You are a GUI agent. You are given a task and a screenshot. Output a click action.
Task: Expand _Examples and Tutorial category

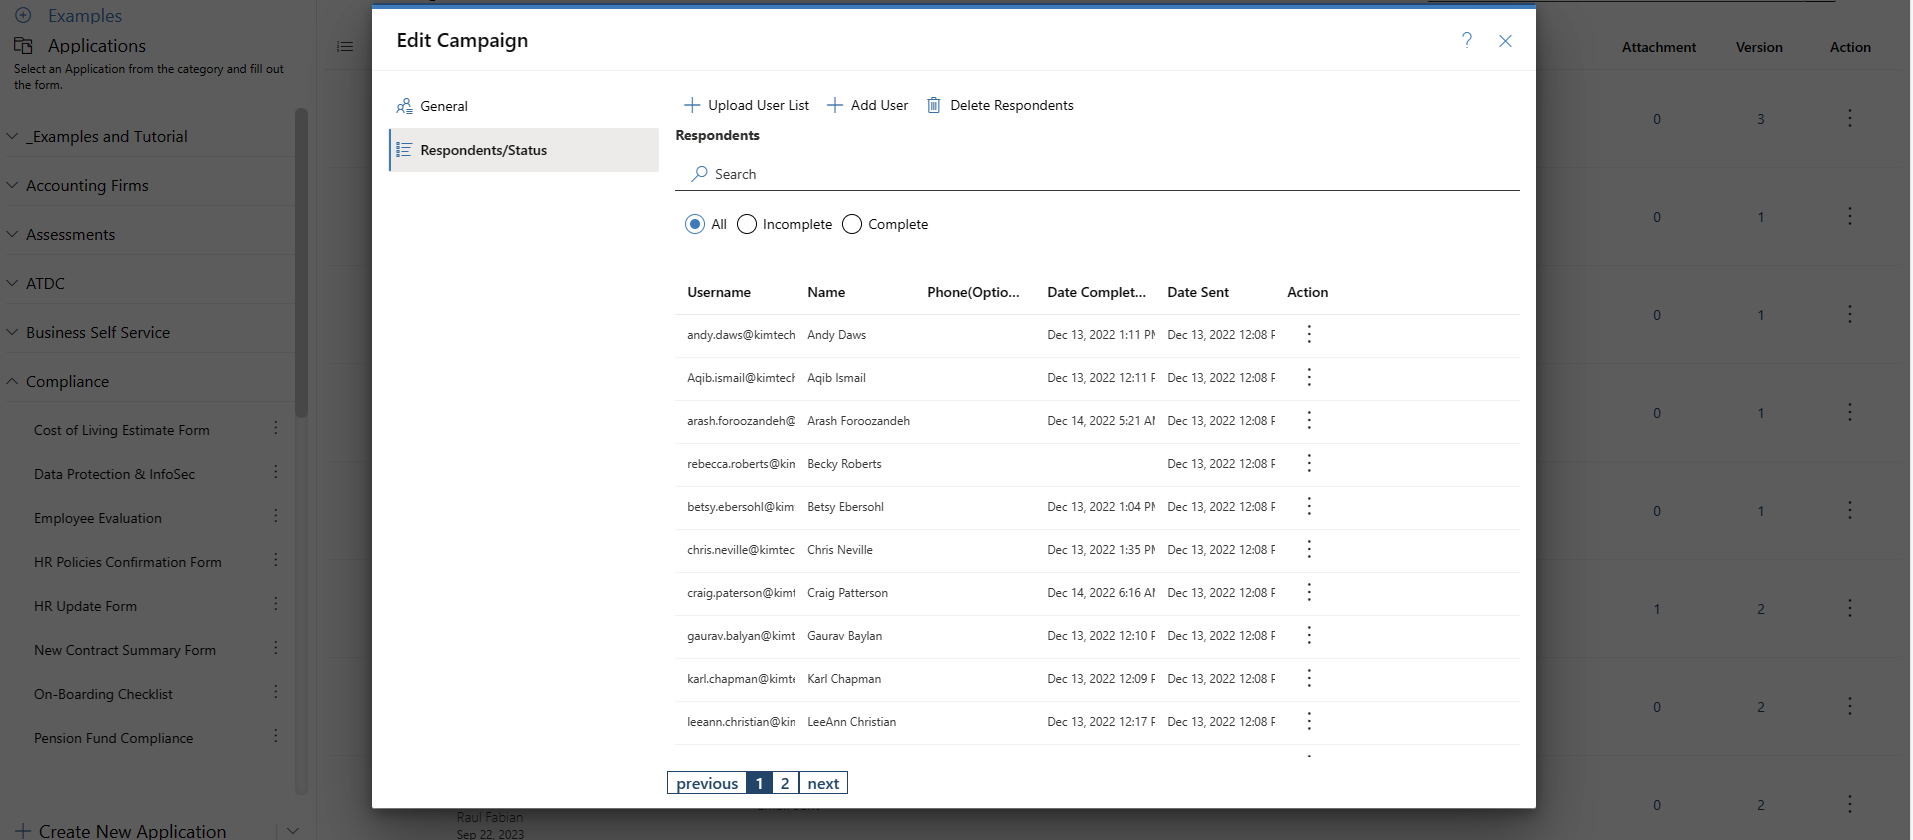12,136
